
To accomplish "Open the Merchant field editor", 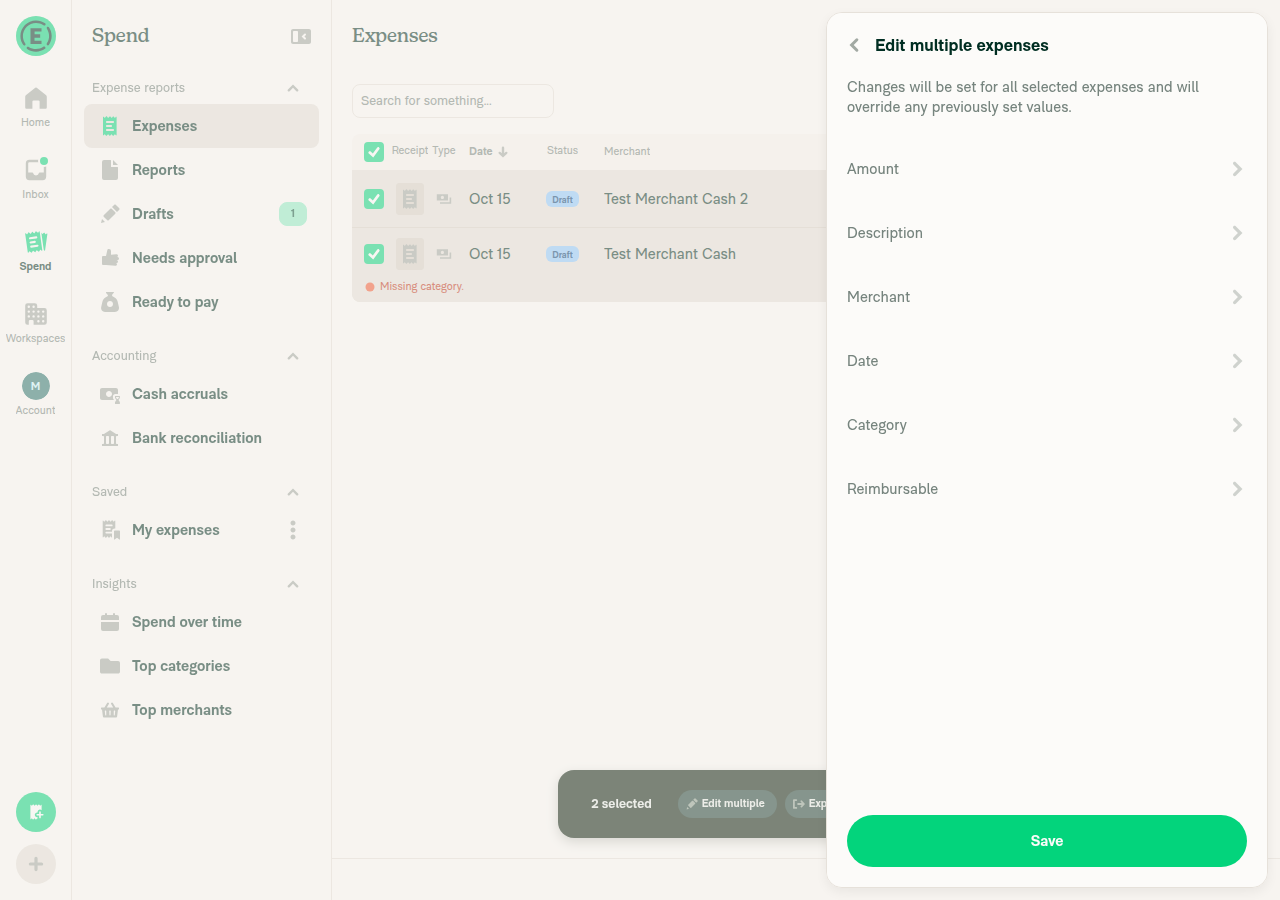I will coord(1047,297).
